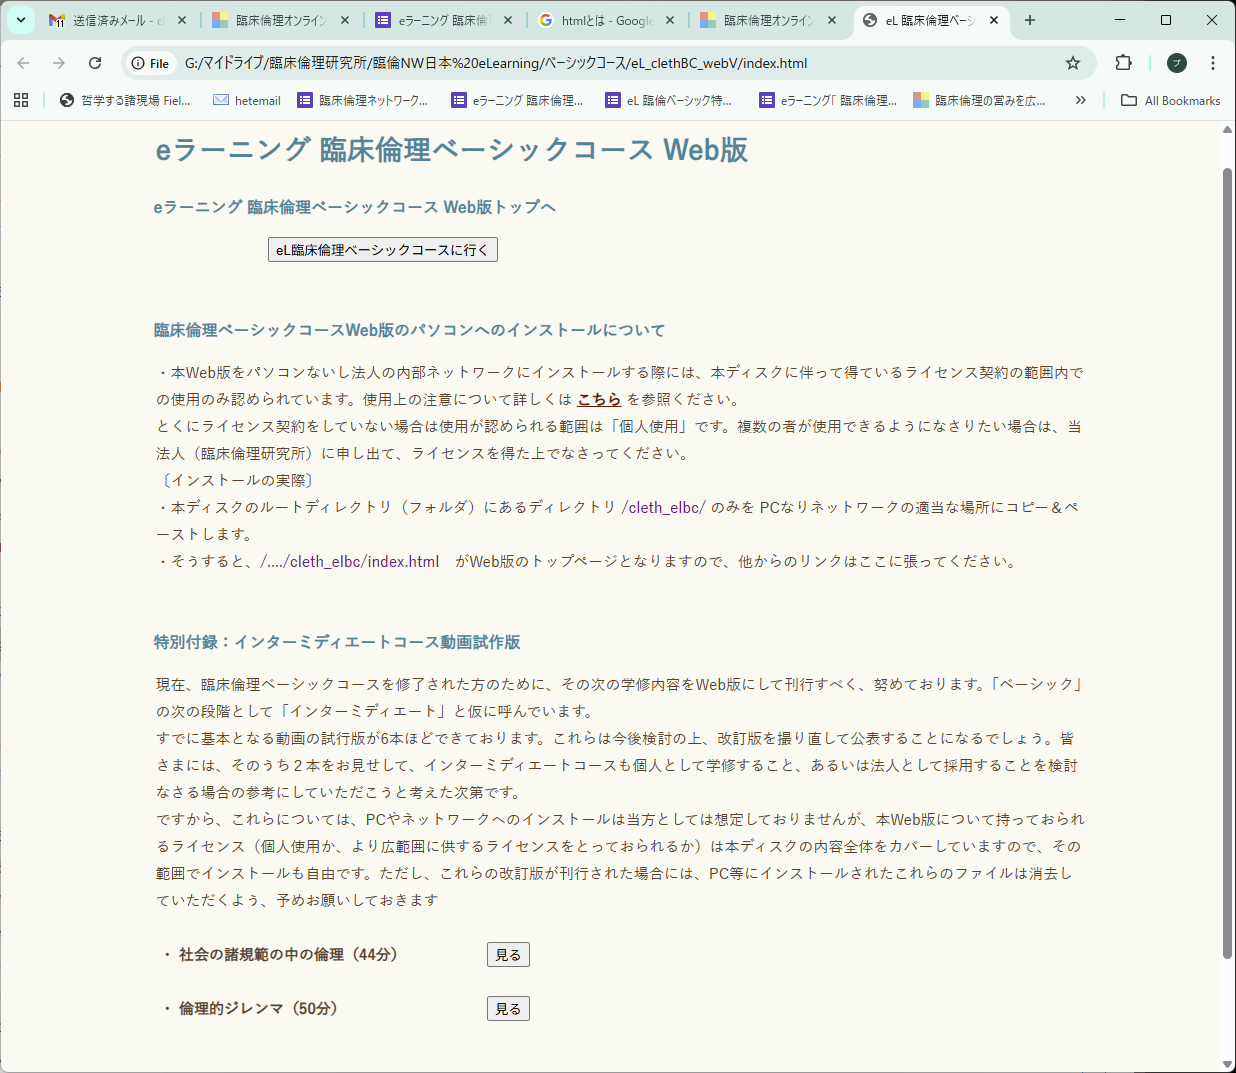Open the tab search chevron
This screenshot has width=1236, height=1073.
pos(21,18)
